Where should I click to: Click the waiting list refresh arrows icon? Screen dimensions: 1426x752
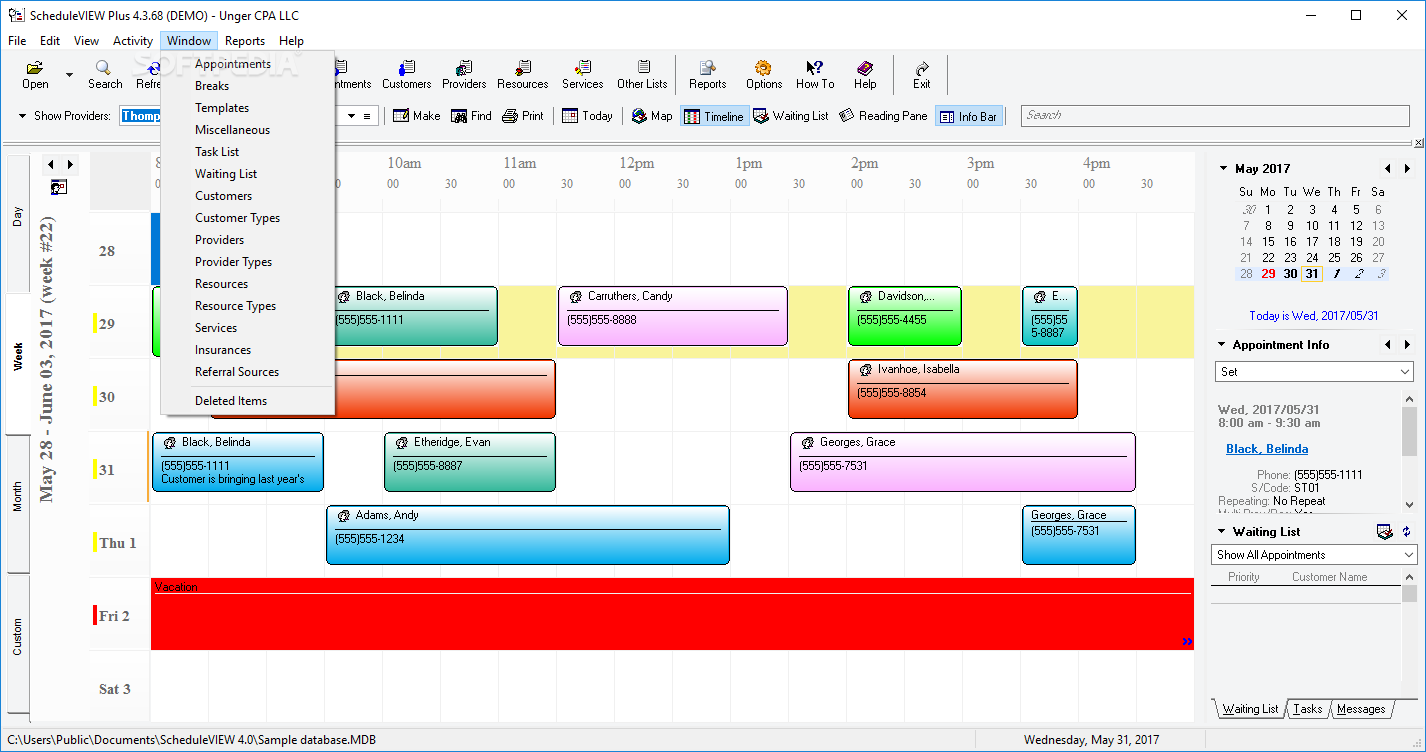coord(1406,532)
